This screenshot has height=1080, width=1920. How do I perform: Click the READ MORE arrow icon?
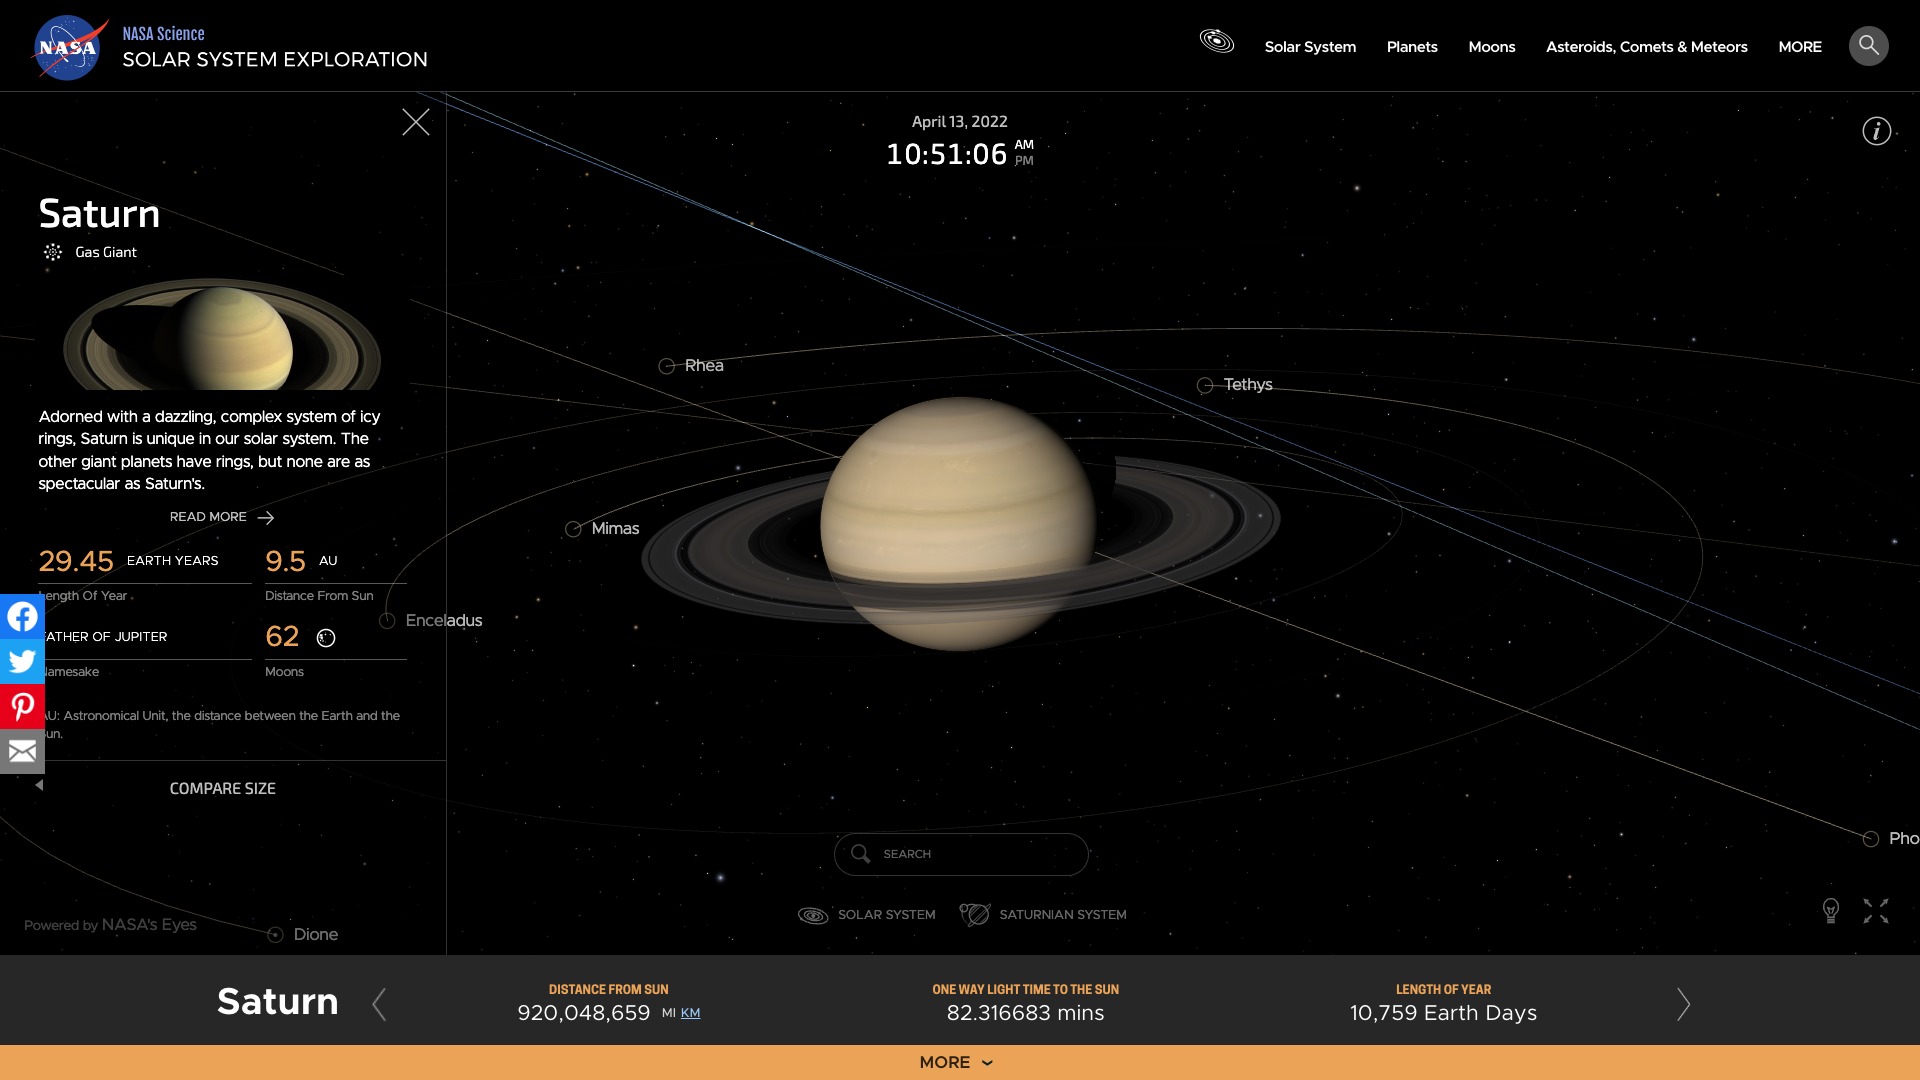coord(265,518)
